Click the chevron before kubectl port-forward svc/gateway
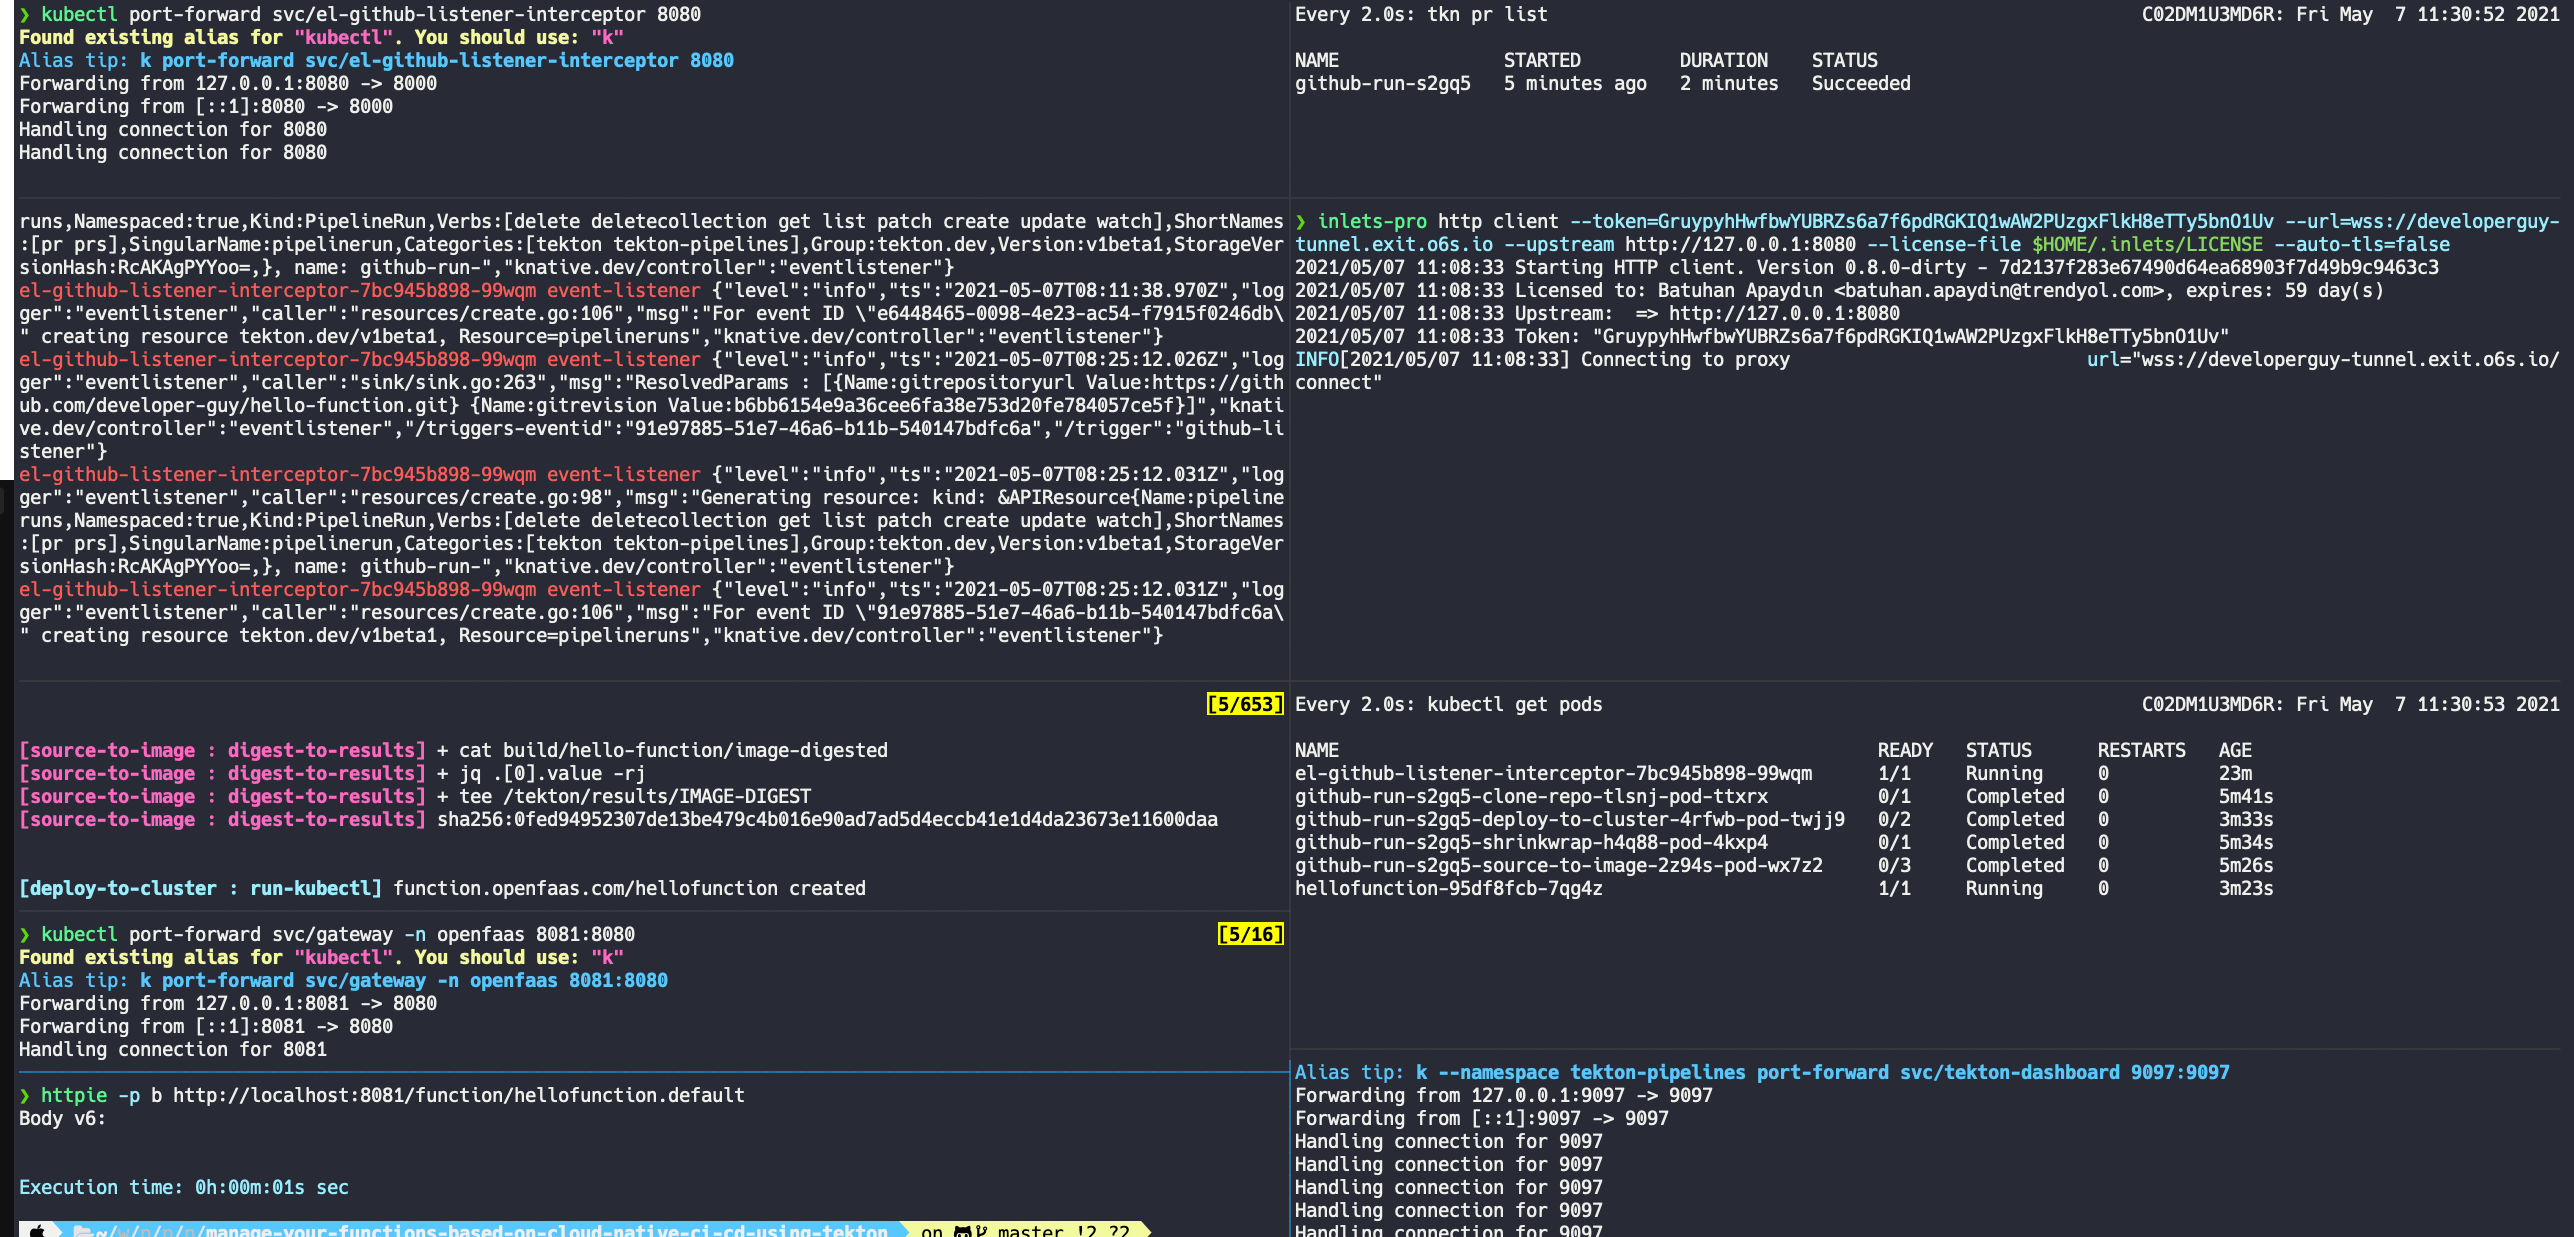This screenshot has height=1237, width=2574. pyautogui.click(x=25, y=934)
